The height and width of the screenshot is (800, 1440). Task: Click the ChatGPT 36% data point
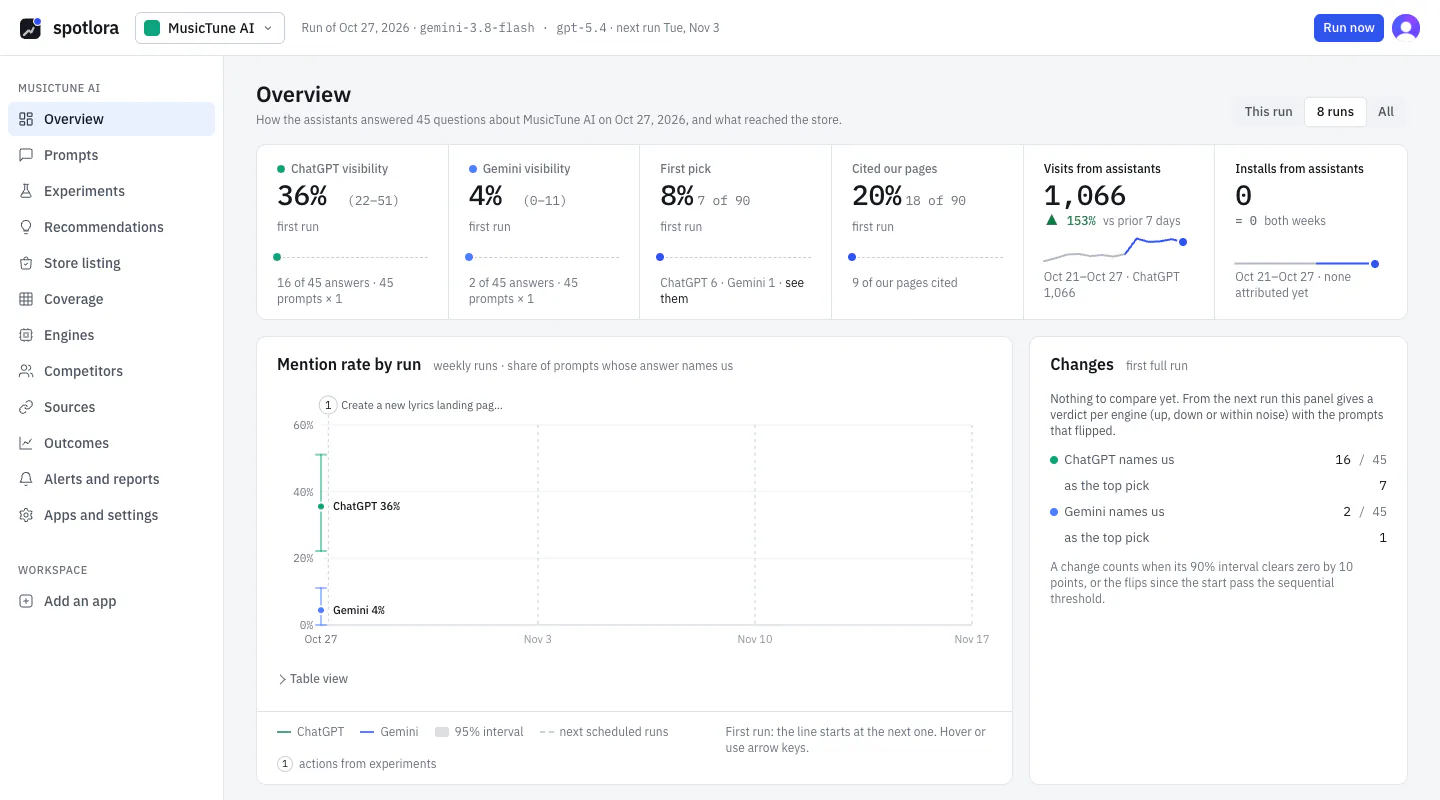click(321, 506)
